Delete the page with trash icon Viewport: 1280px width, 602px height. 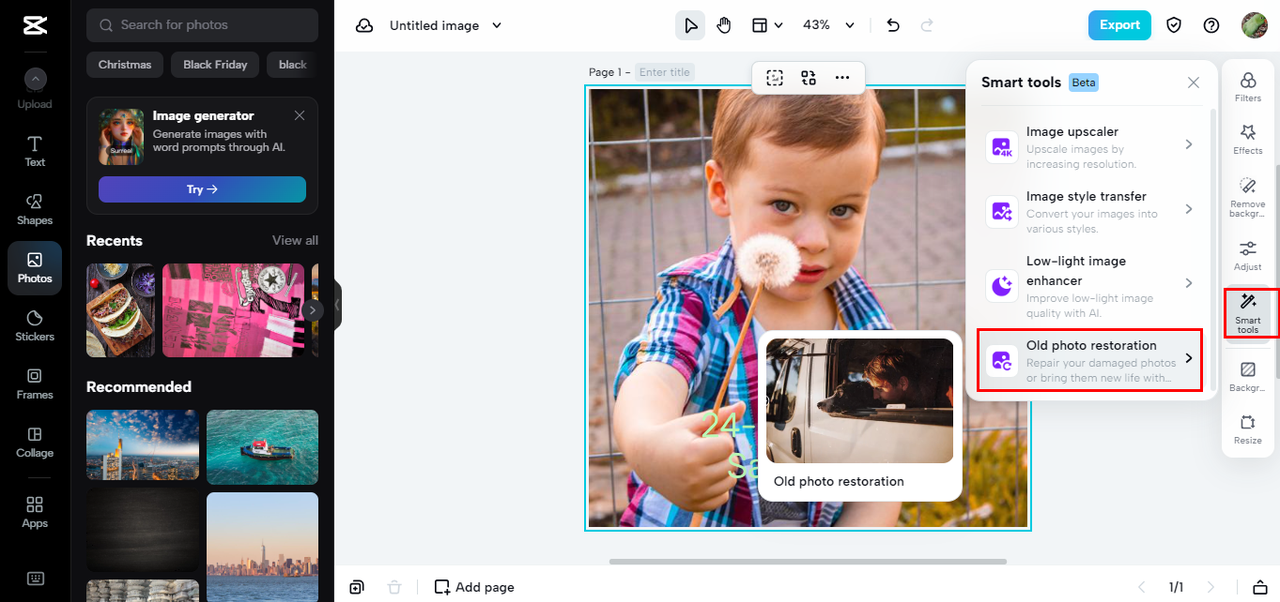click(x=394, y=587)
